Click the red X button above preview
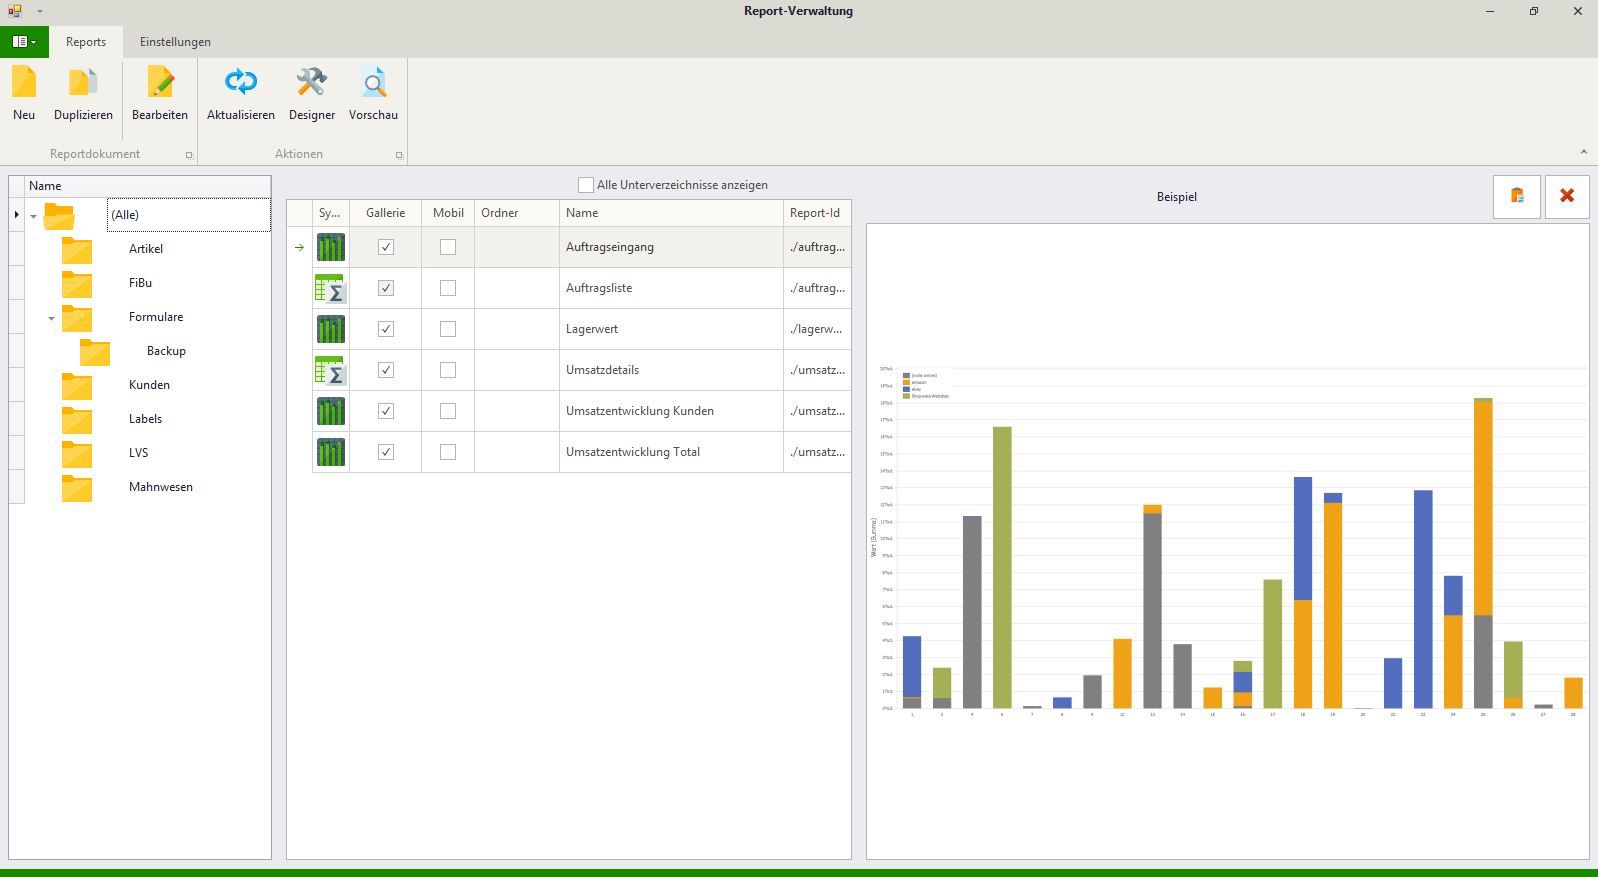The image size is (1598, 877). pos(1566,196)
